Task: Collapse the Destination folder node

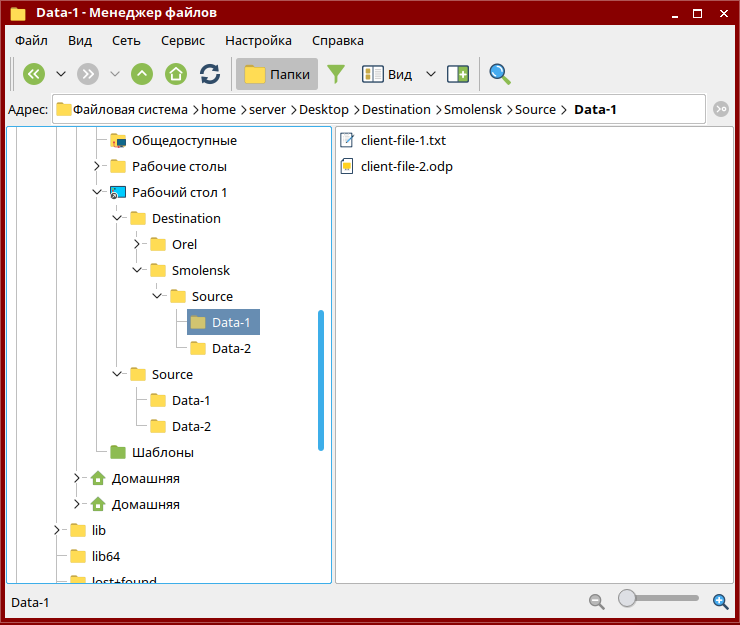Action: 117,218
